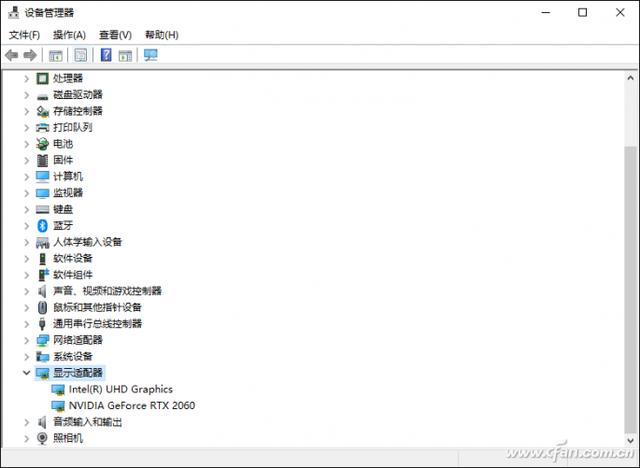Click the show/hide console tree toolbar icon
The height and width of the screenshot is (468, 640).
click(x=56, y=55)
